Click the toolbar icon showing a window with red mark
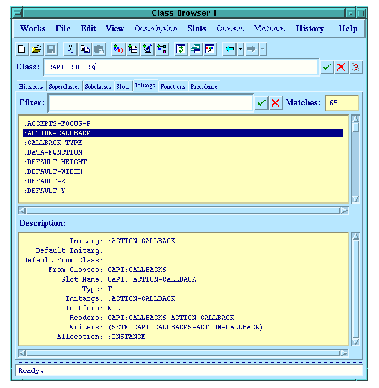Screen dimensions: 379x388 click(210, 49)
